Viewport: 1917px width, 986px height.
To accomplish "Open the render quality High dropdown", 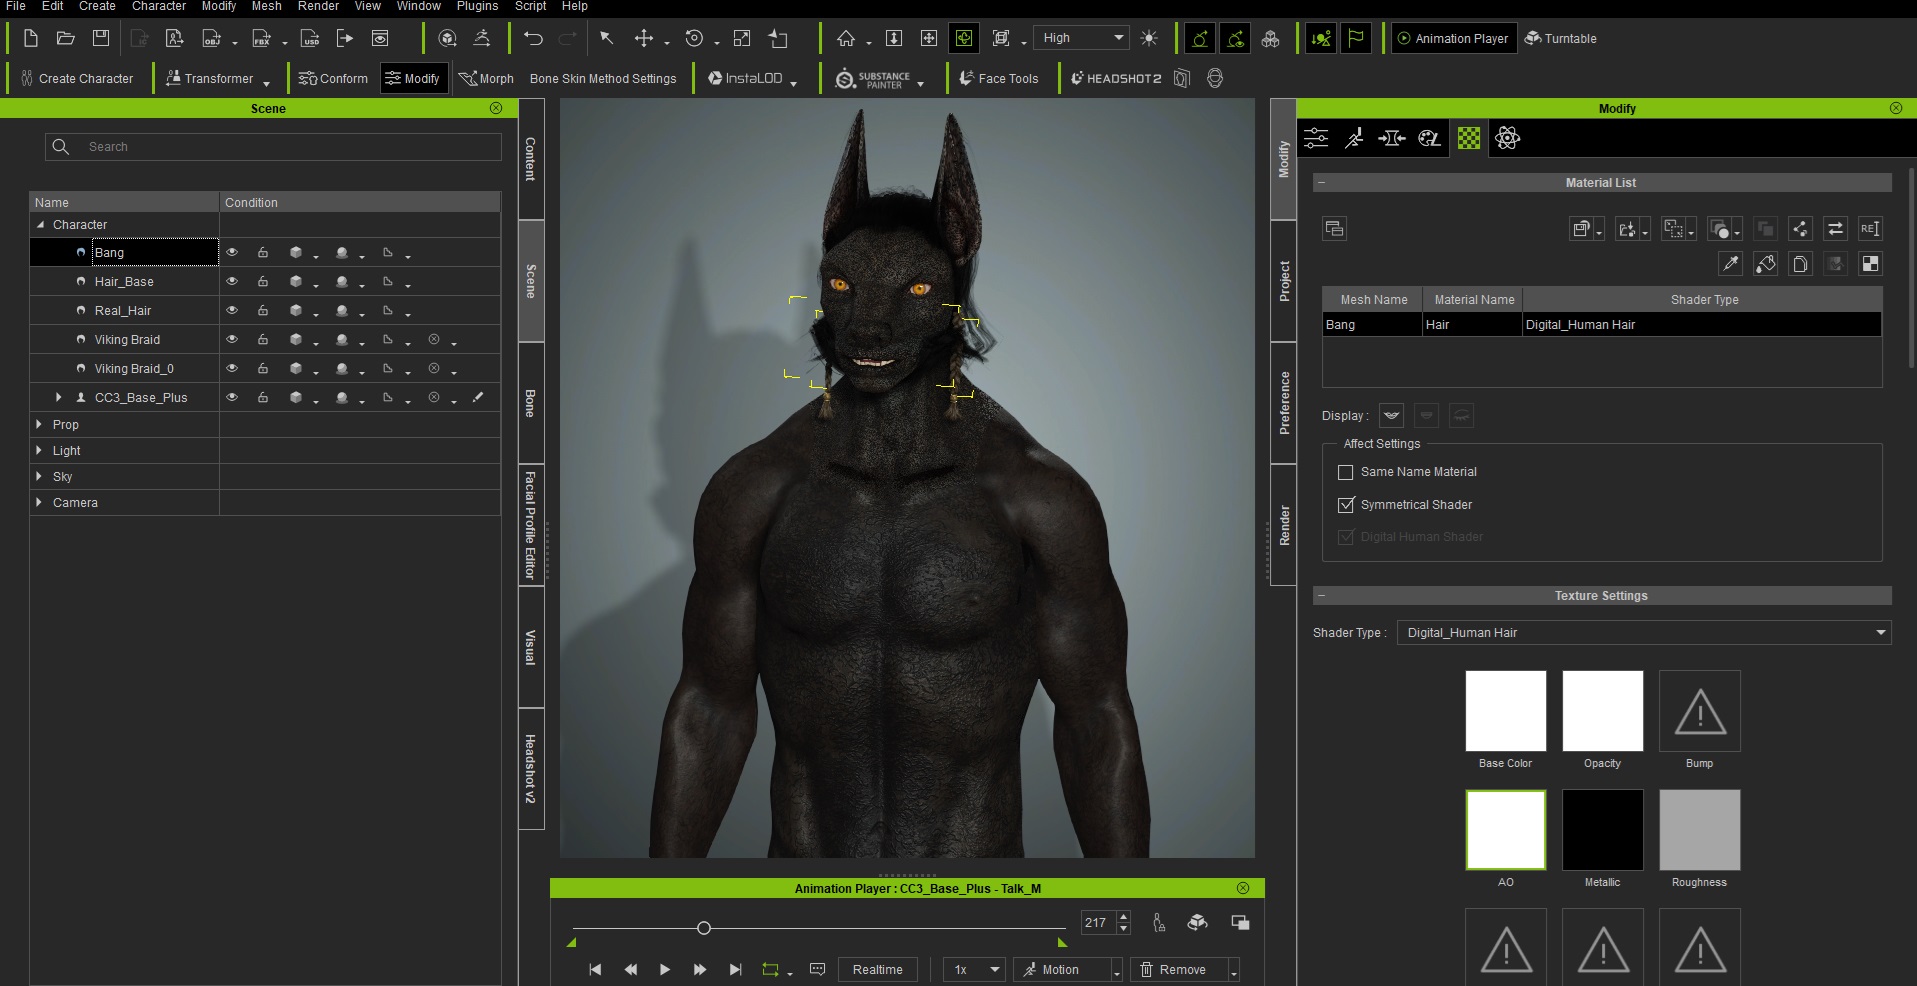I will tap(1082, 38).
